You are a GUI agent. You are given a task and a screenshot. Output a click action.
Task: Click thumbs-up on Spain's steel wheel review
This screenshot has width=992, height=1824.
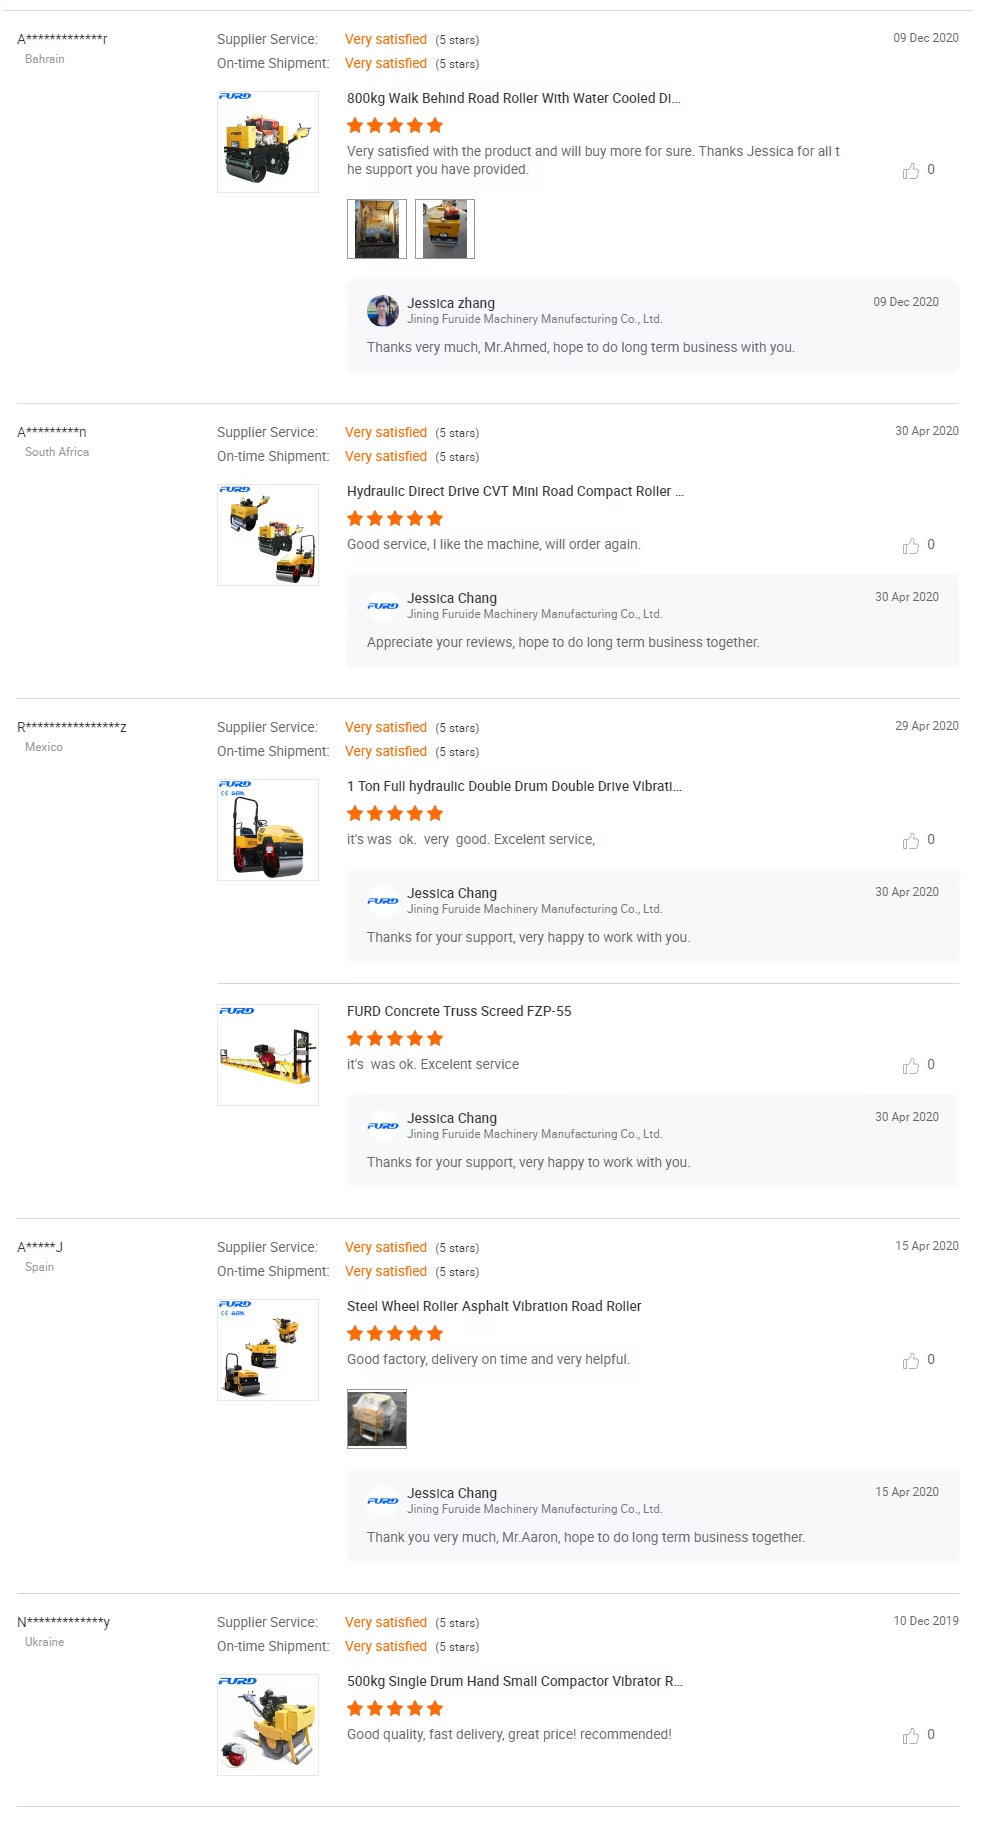(911, 1360)
